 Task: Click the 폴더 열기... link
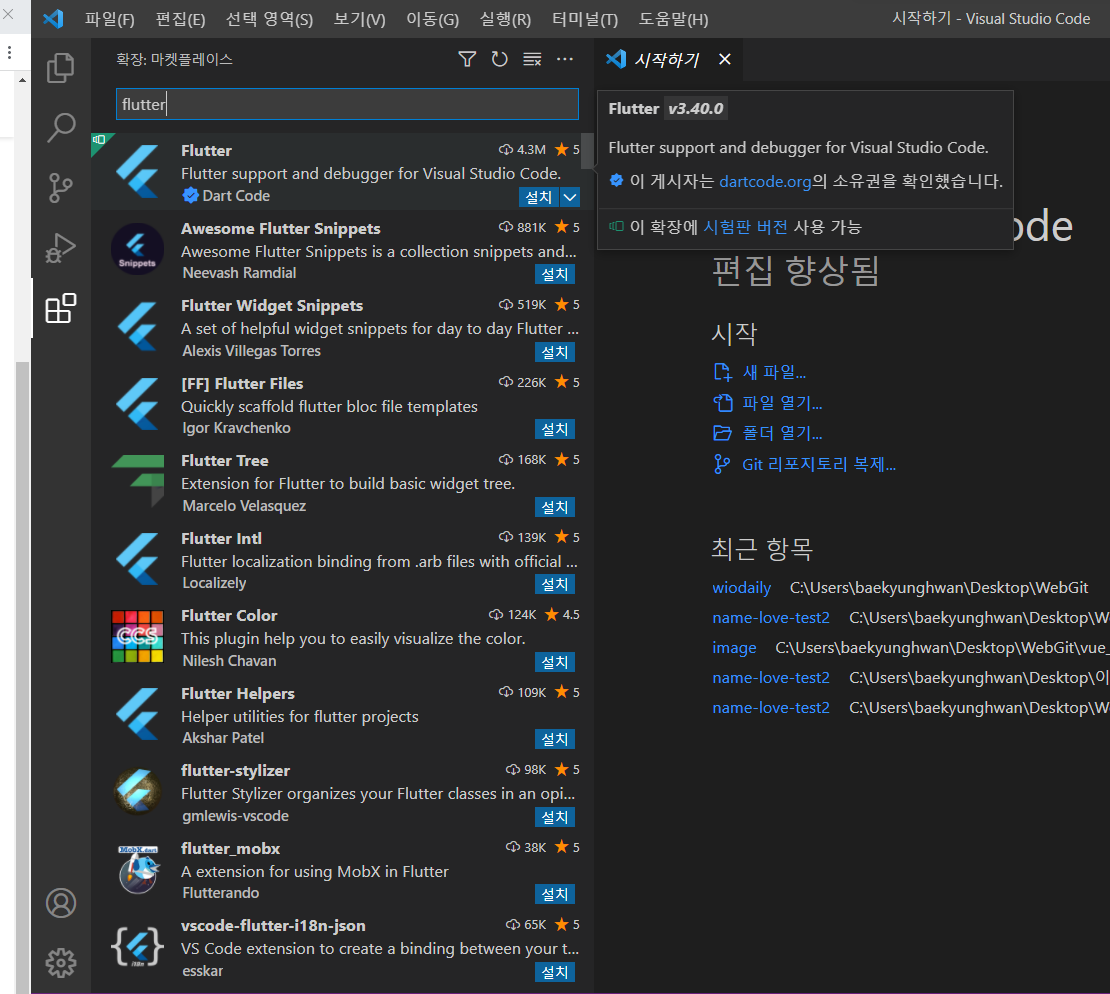pos(782,433)
